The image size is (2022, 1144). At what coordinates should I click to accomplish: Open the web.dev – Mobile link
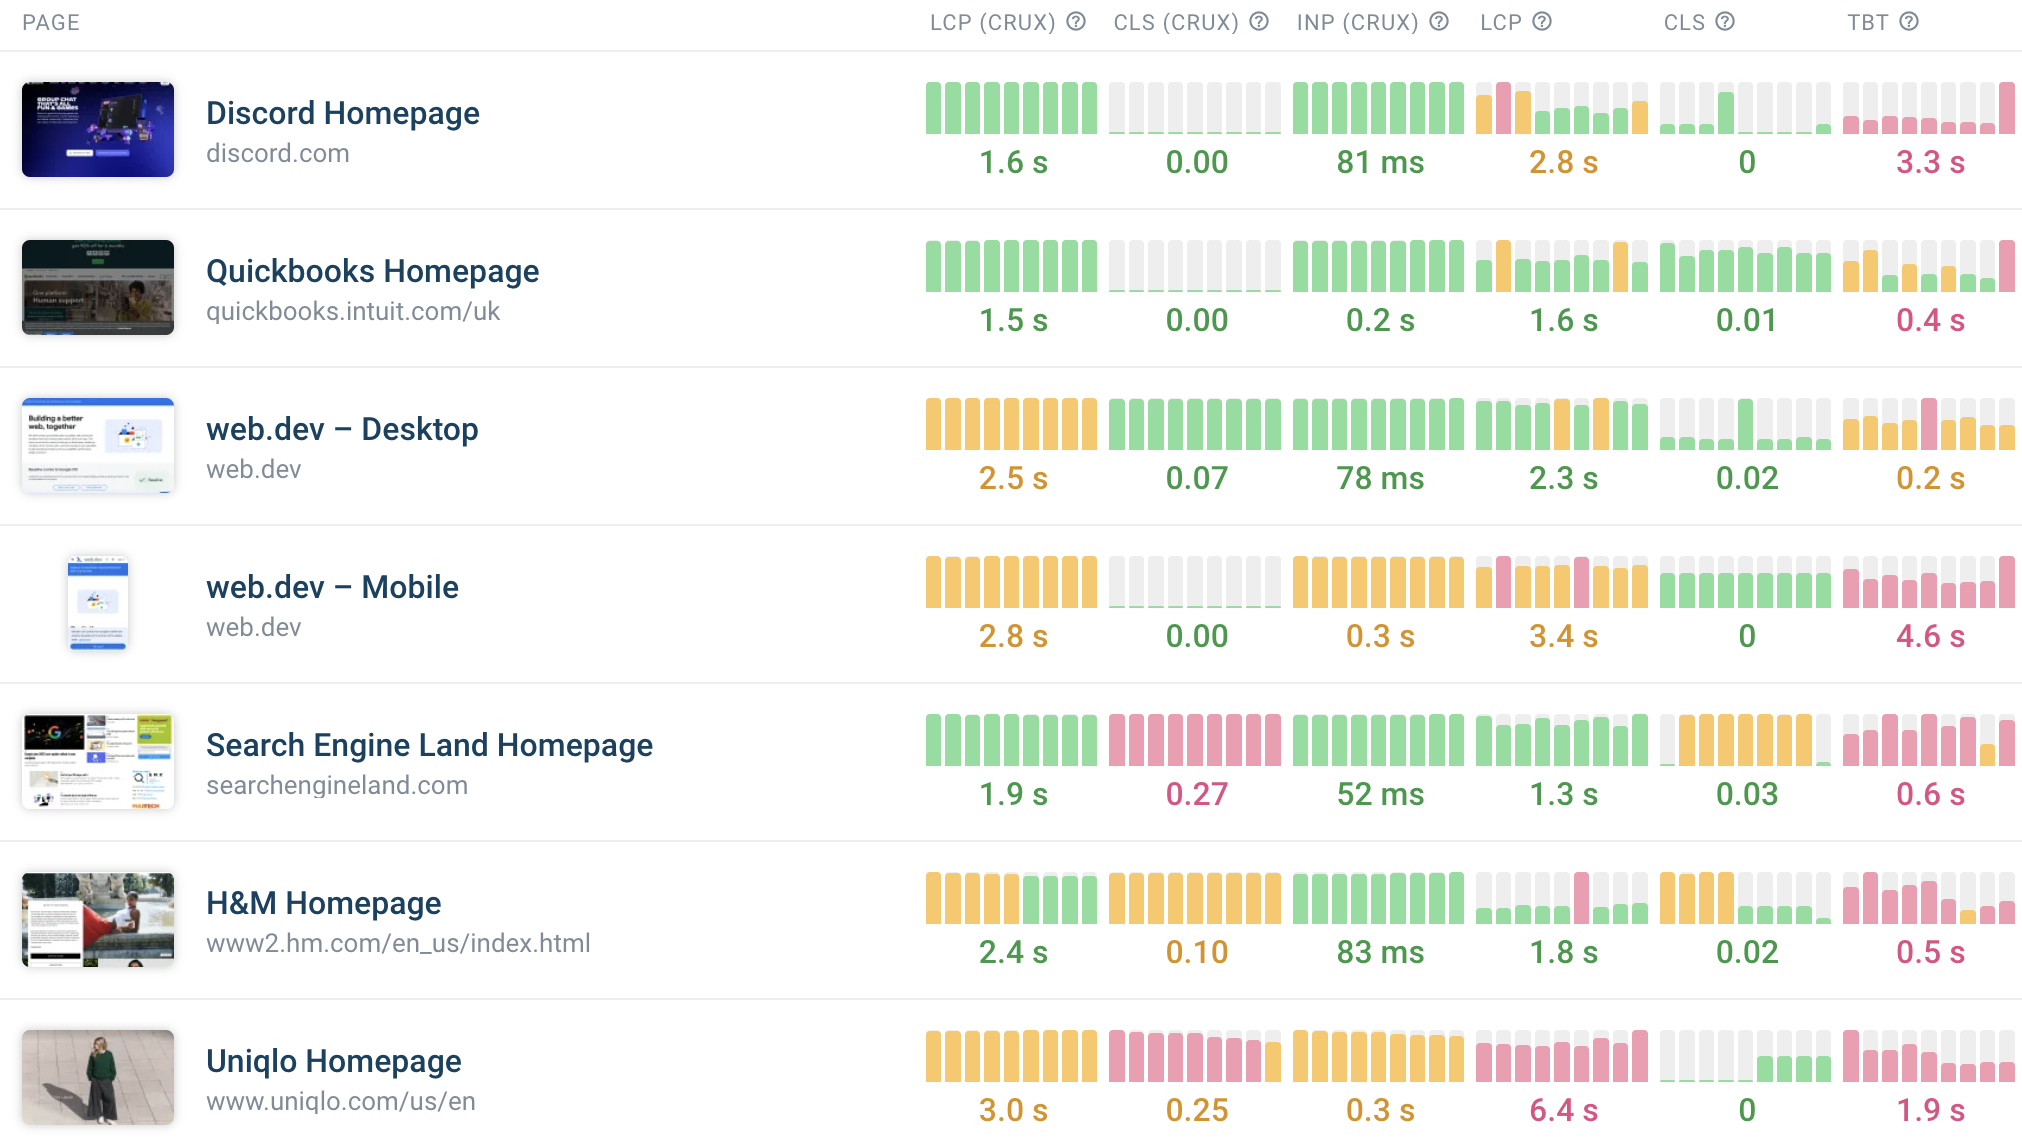pyautogui.click(x=332, y=587)
